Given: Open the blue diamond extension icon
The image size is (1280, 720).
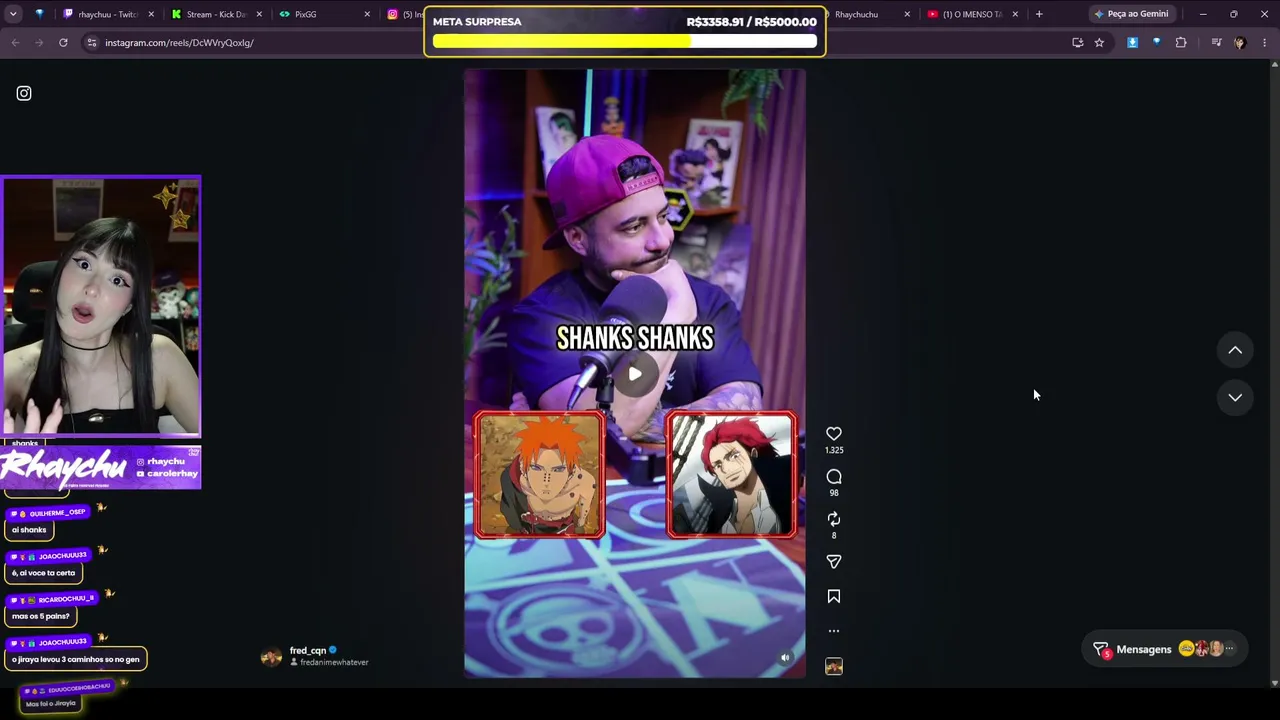Looking at the screenshot, I should pos(1156,43).
